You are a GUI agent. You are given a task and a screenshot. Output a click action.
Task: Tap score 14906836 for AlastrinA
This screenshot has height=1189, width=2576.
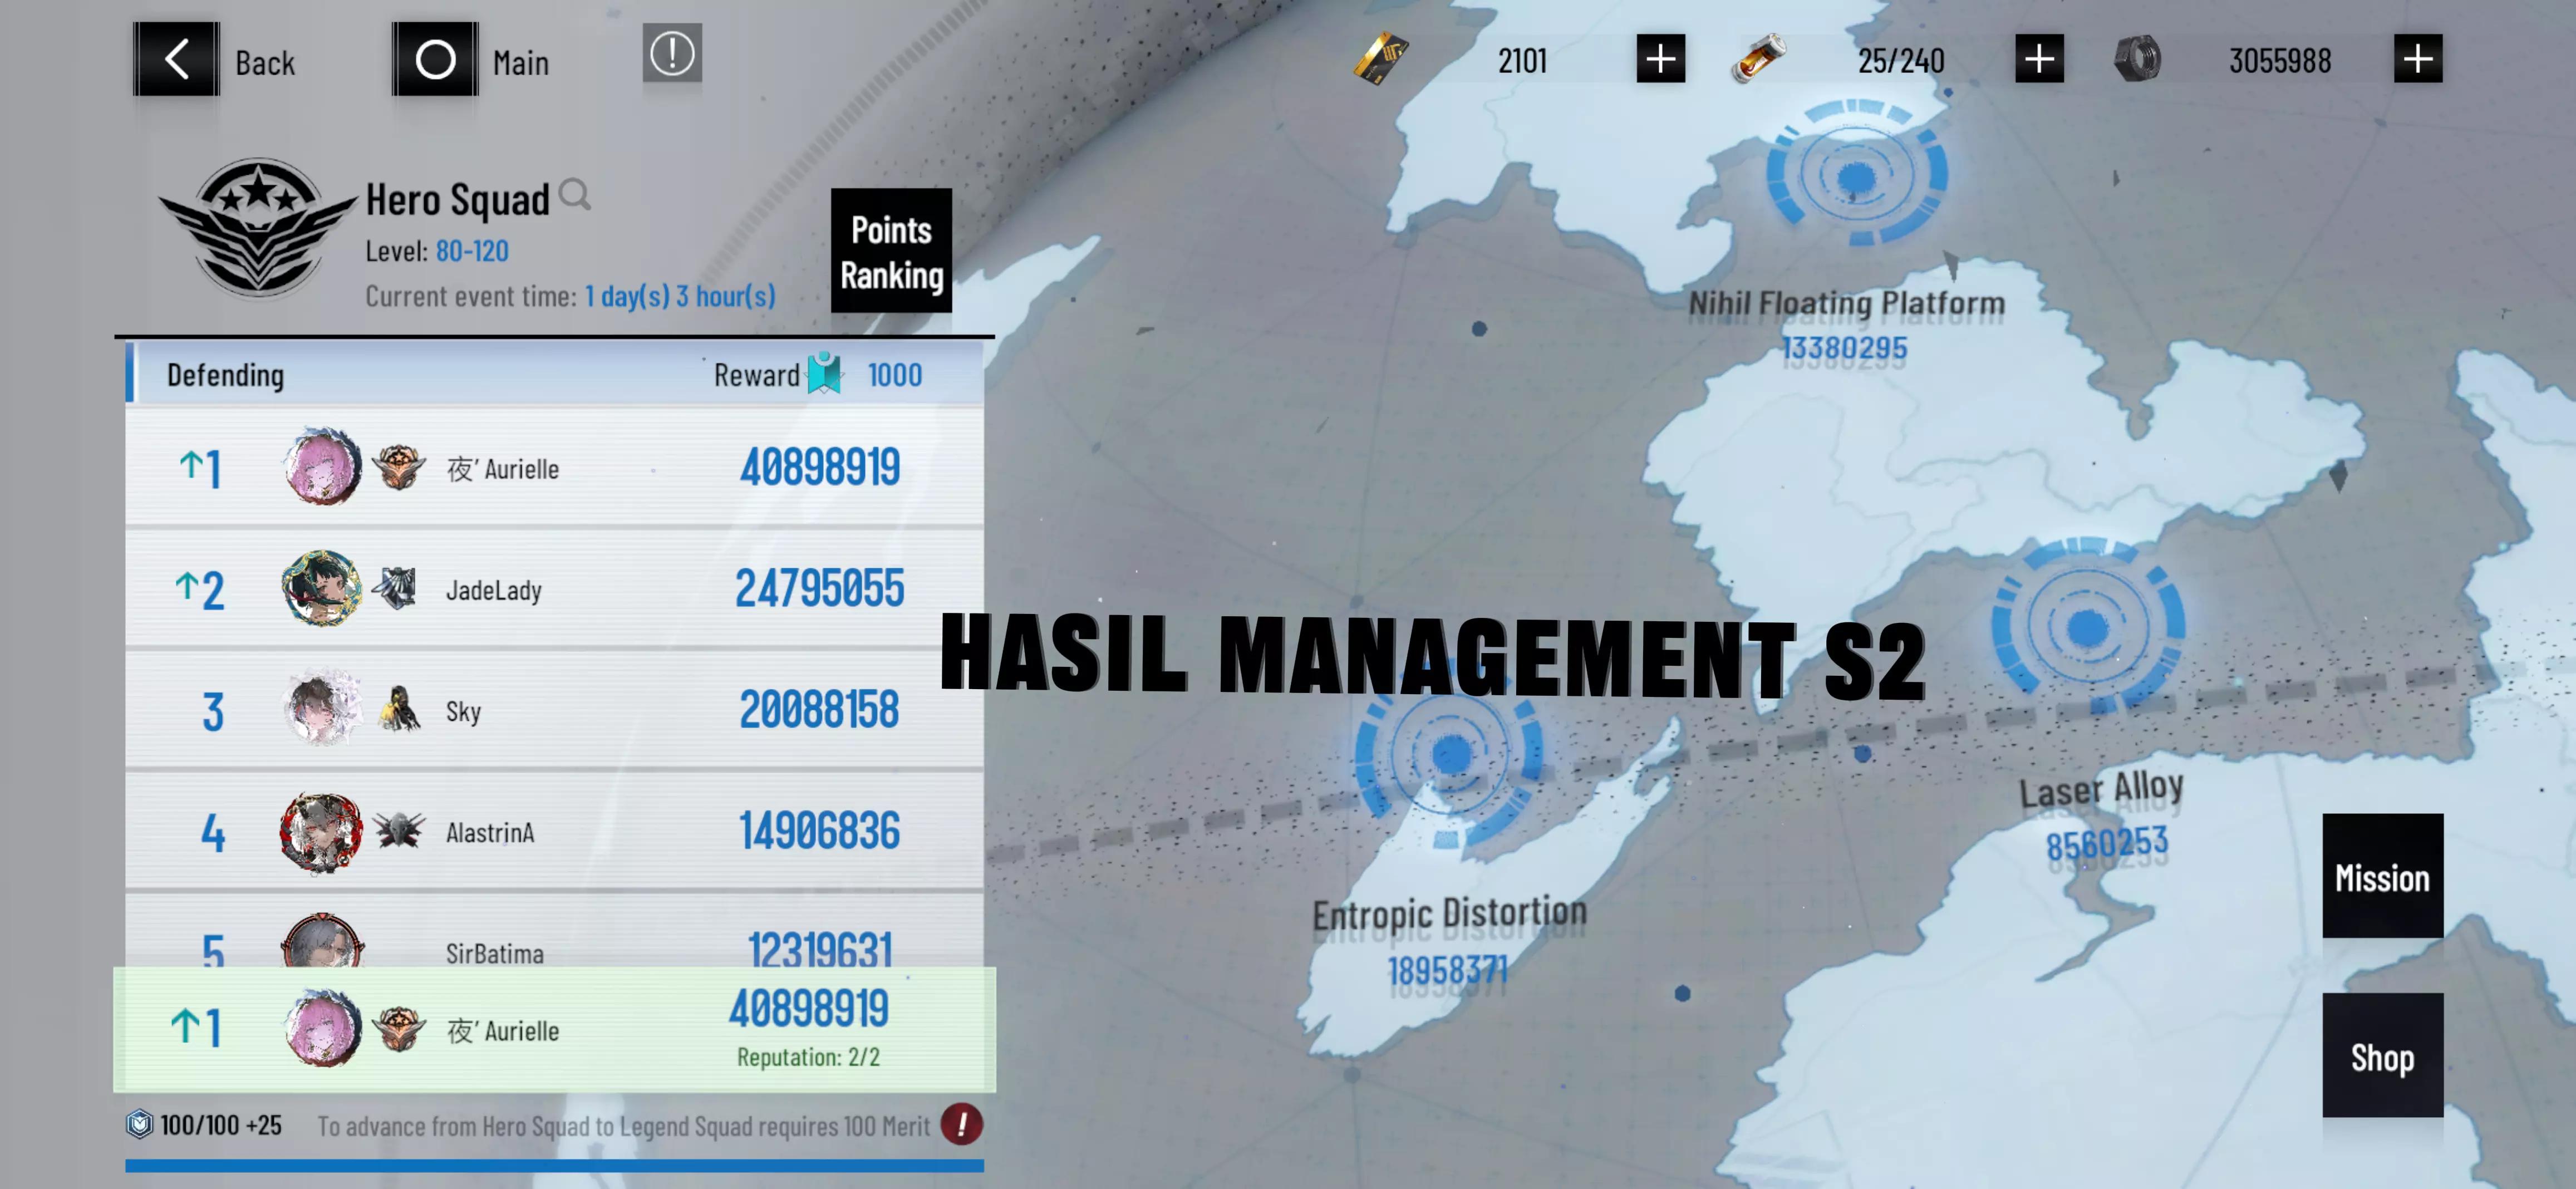pyautogui.click(x=820, y=830)
